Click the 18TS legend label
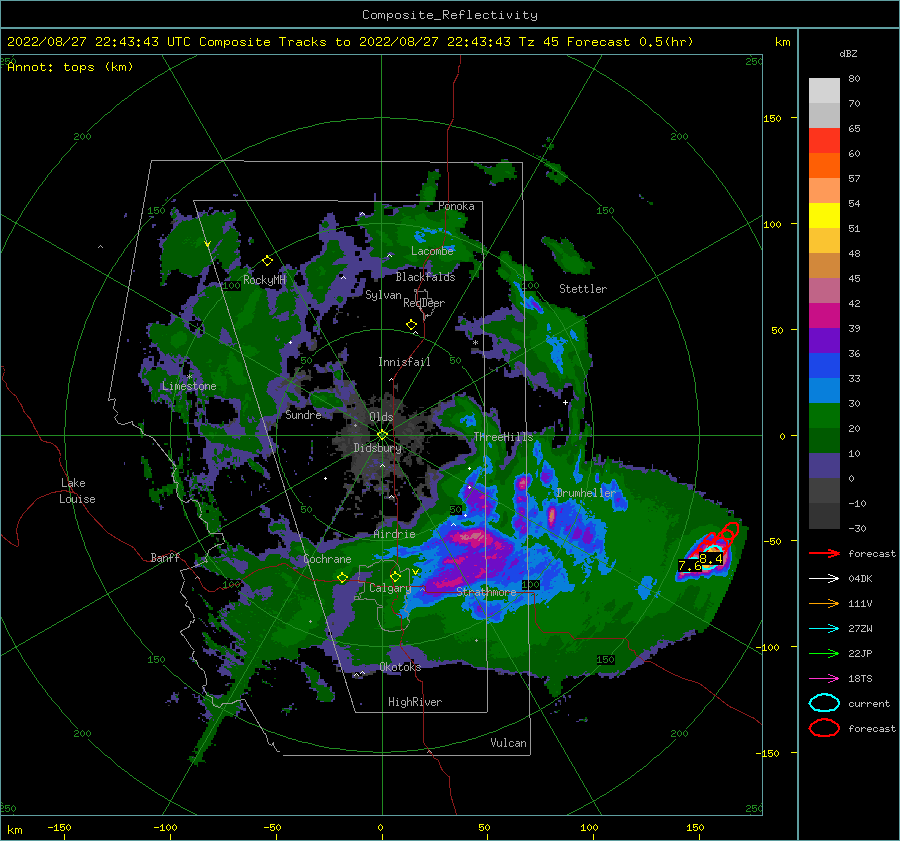900x841 pixels. pyautogui.click(x=860, y=679)
